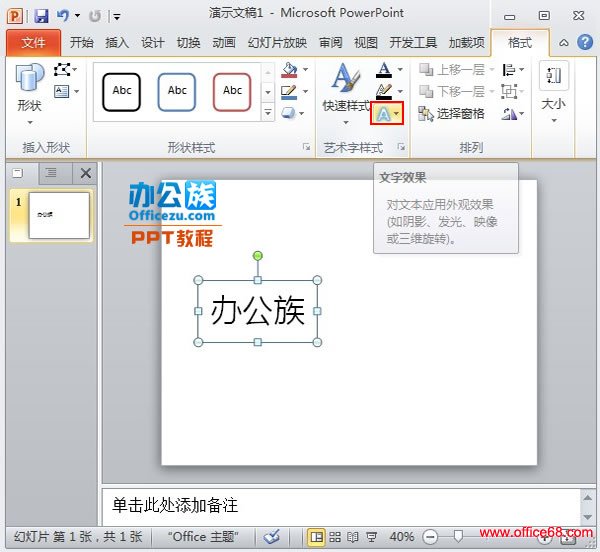Switch to the 动画 tab
This screenshot has height=552, width=600.
click(224, 42)
